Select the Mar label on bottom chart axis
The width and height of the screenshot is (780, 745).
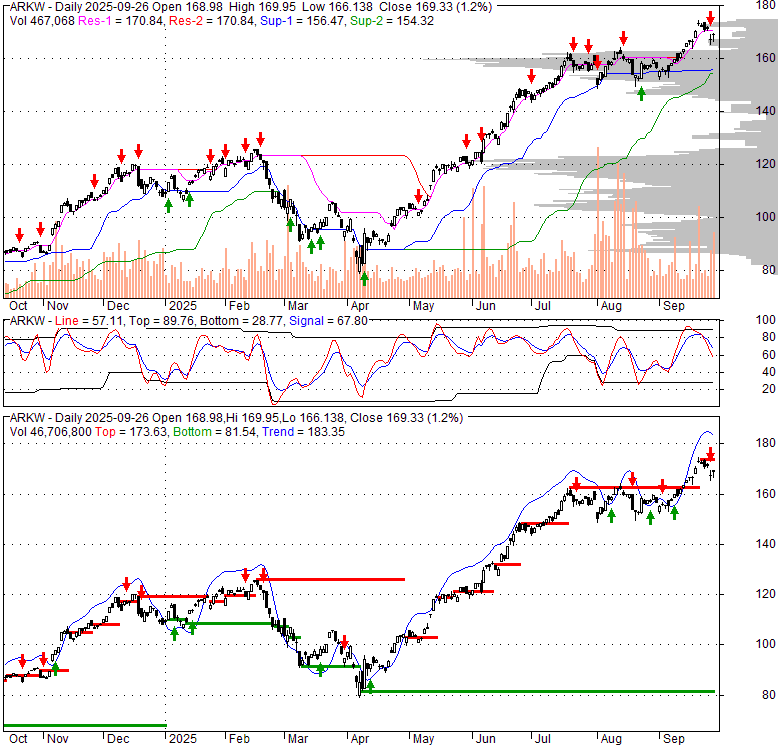click(x=298, y=739)
